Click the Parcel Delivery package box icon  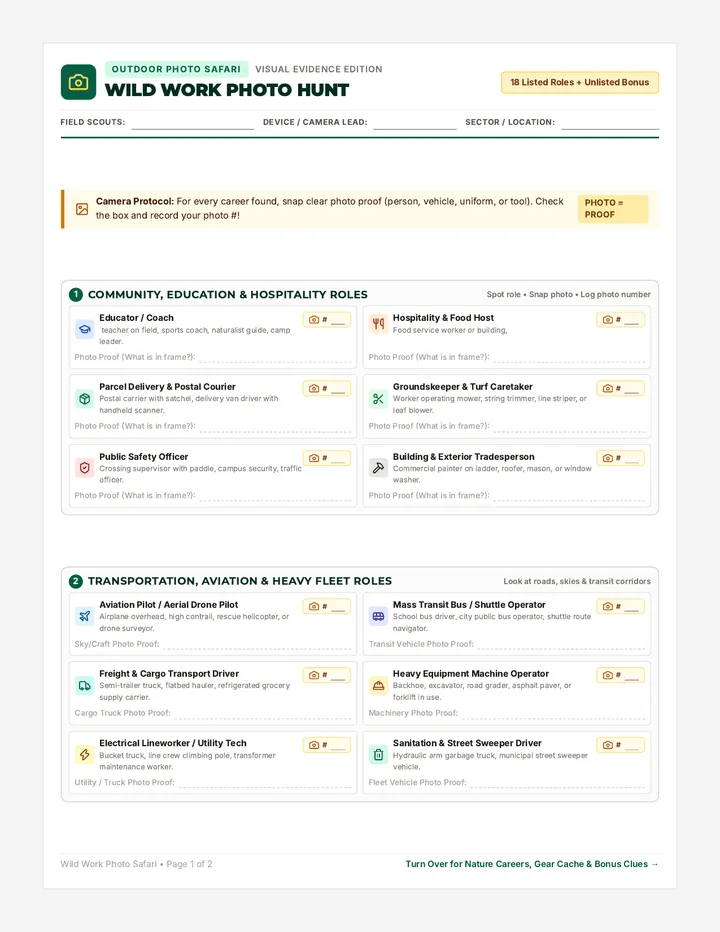(x=84, y=398)
